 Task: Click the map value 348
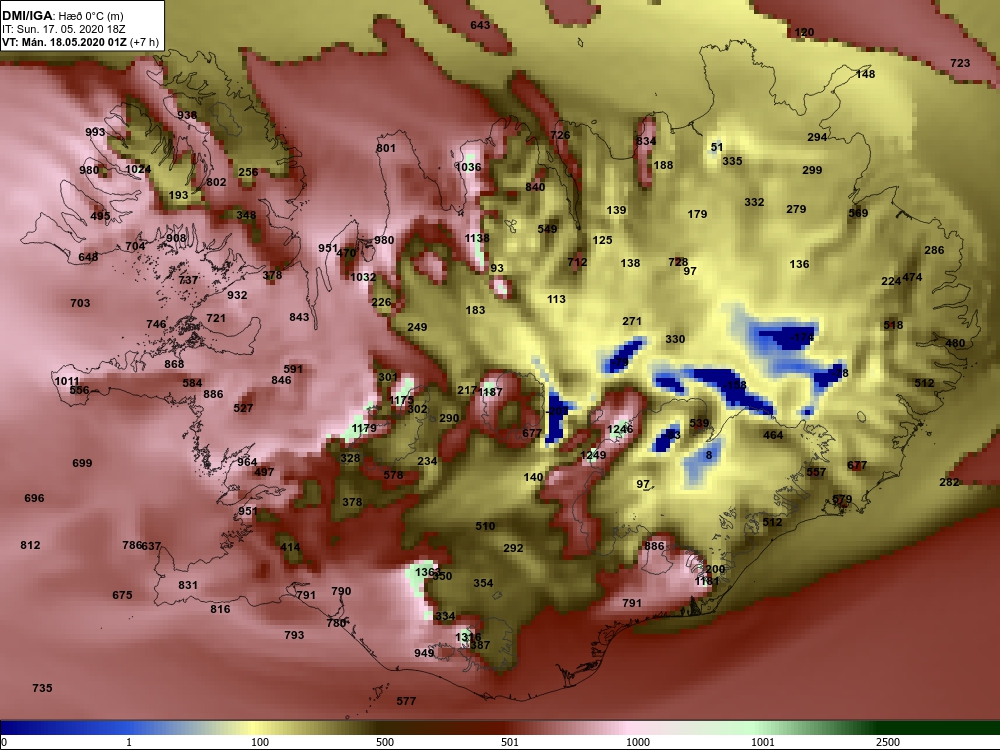(246, 215)
